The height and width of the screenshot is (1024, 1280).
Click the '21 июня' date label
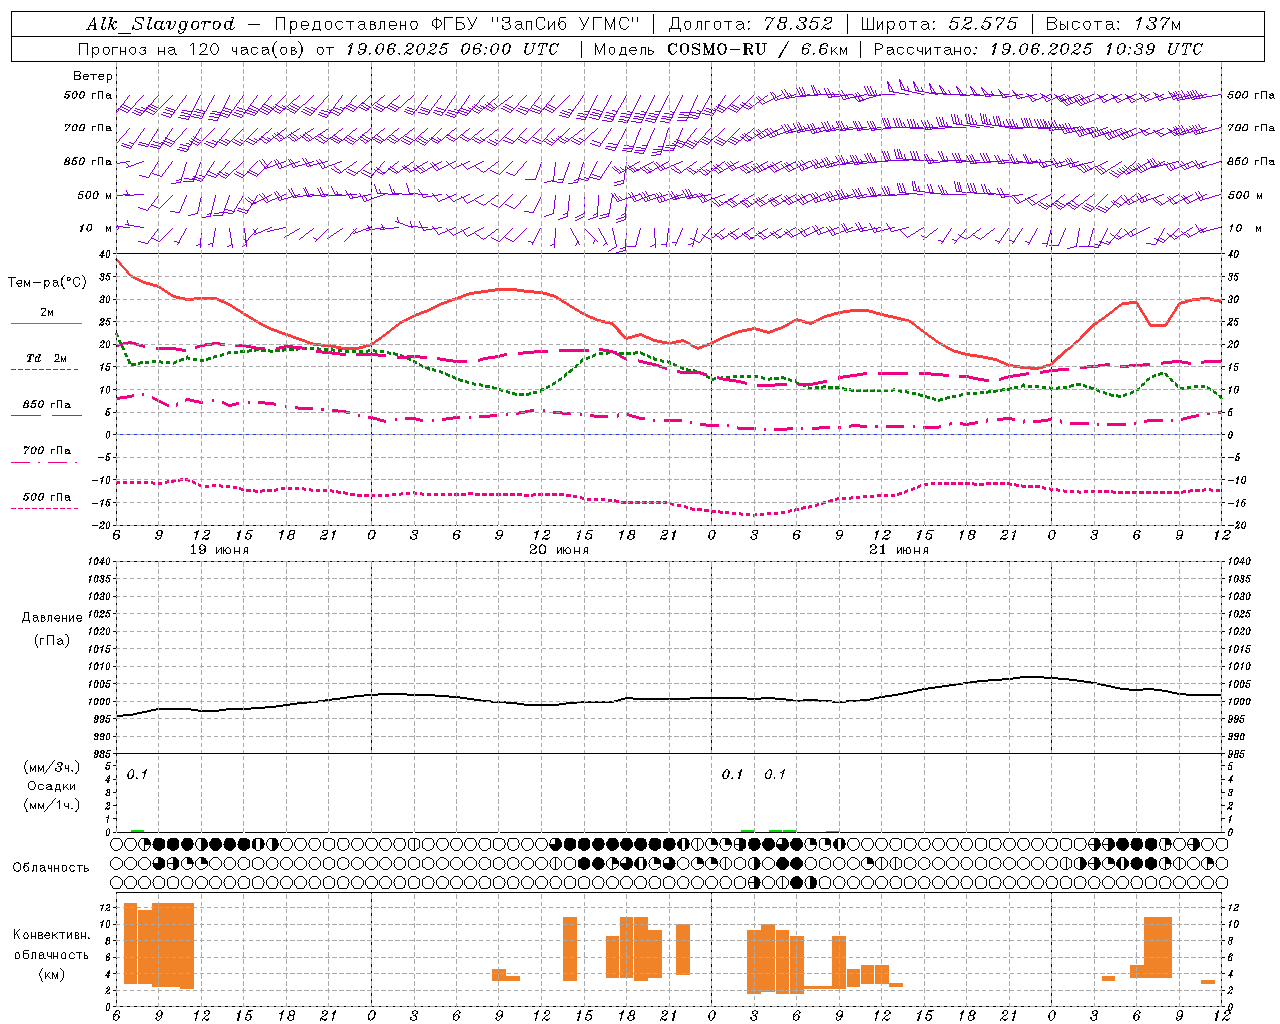point(899,549)
